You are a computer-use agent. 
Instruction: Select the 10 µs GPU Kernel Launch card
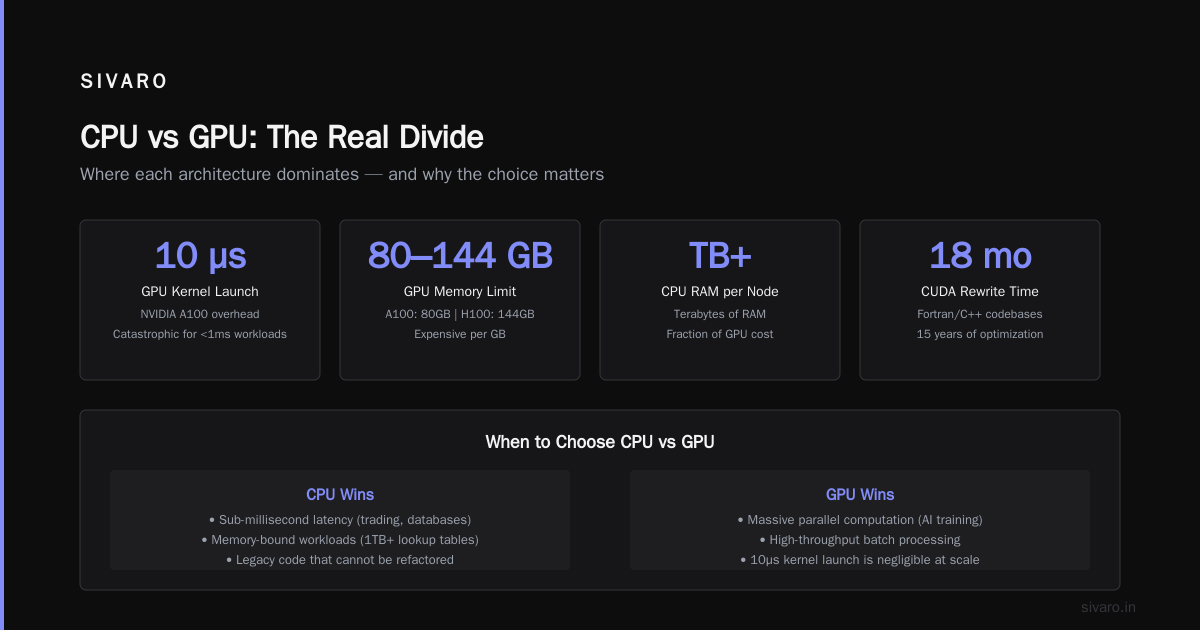coord(200,300)
